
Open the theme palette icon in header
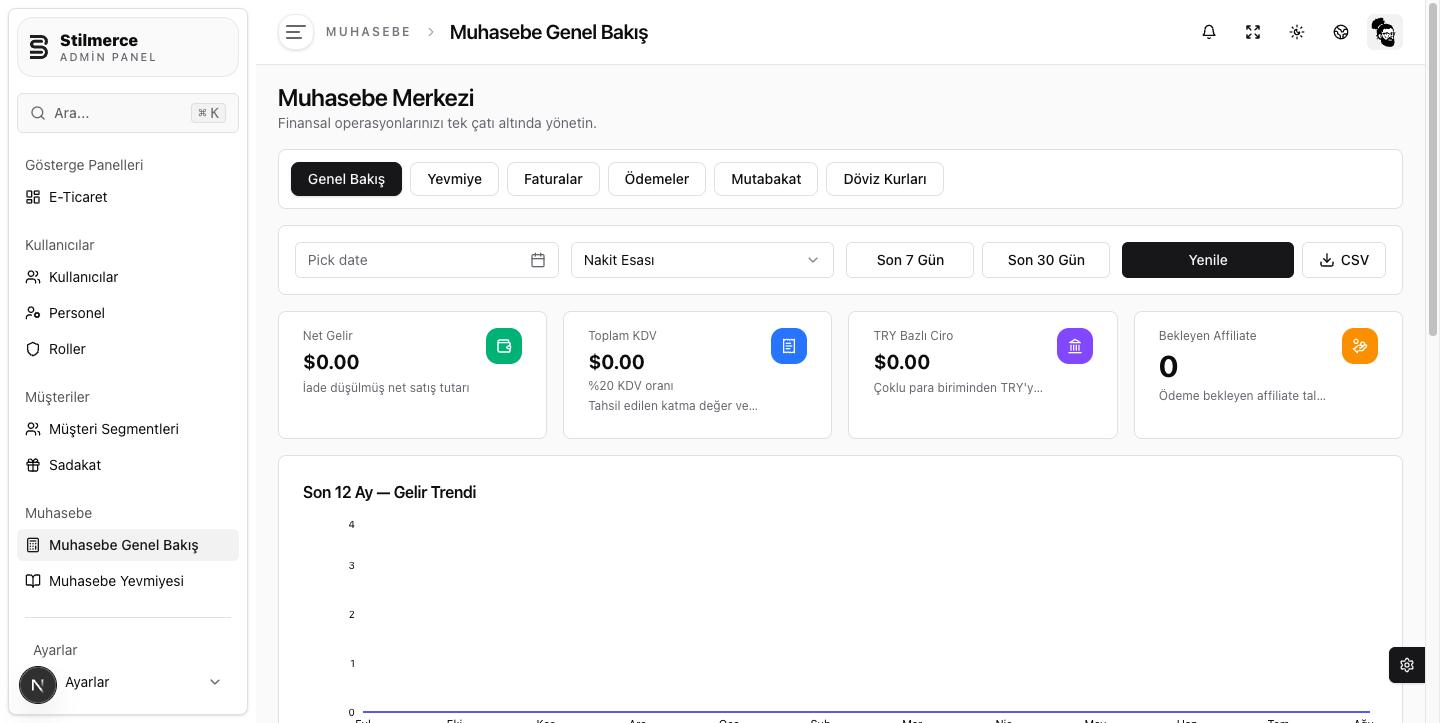[1341, 32]
